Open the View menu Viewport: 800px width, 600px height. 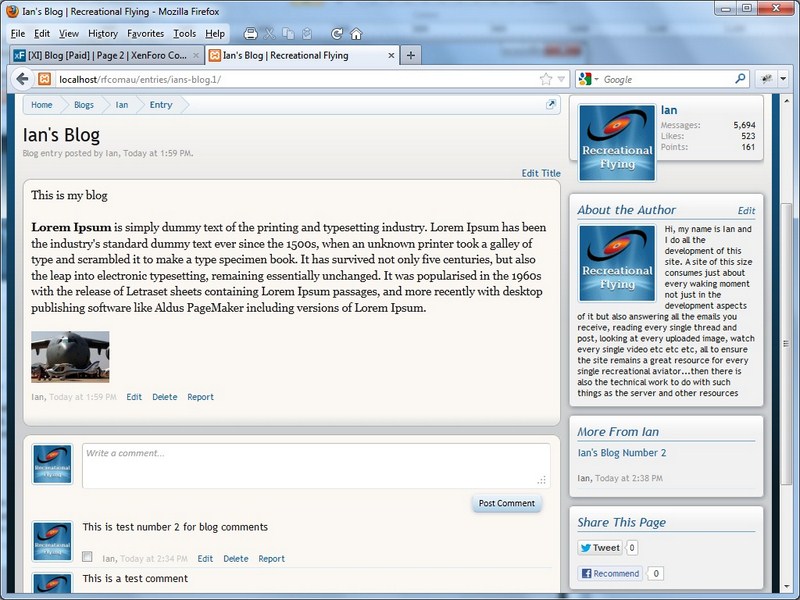(69, 34)
